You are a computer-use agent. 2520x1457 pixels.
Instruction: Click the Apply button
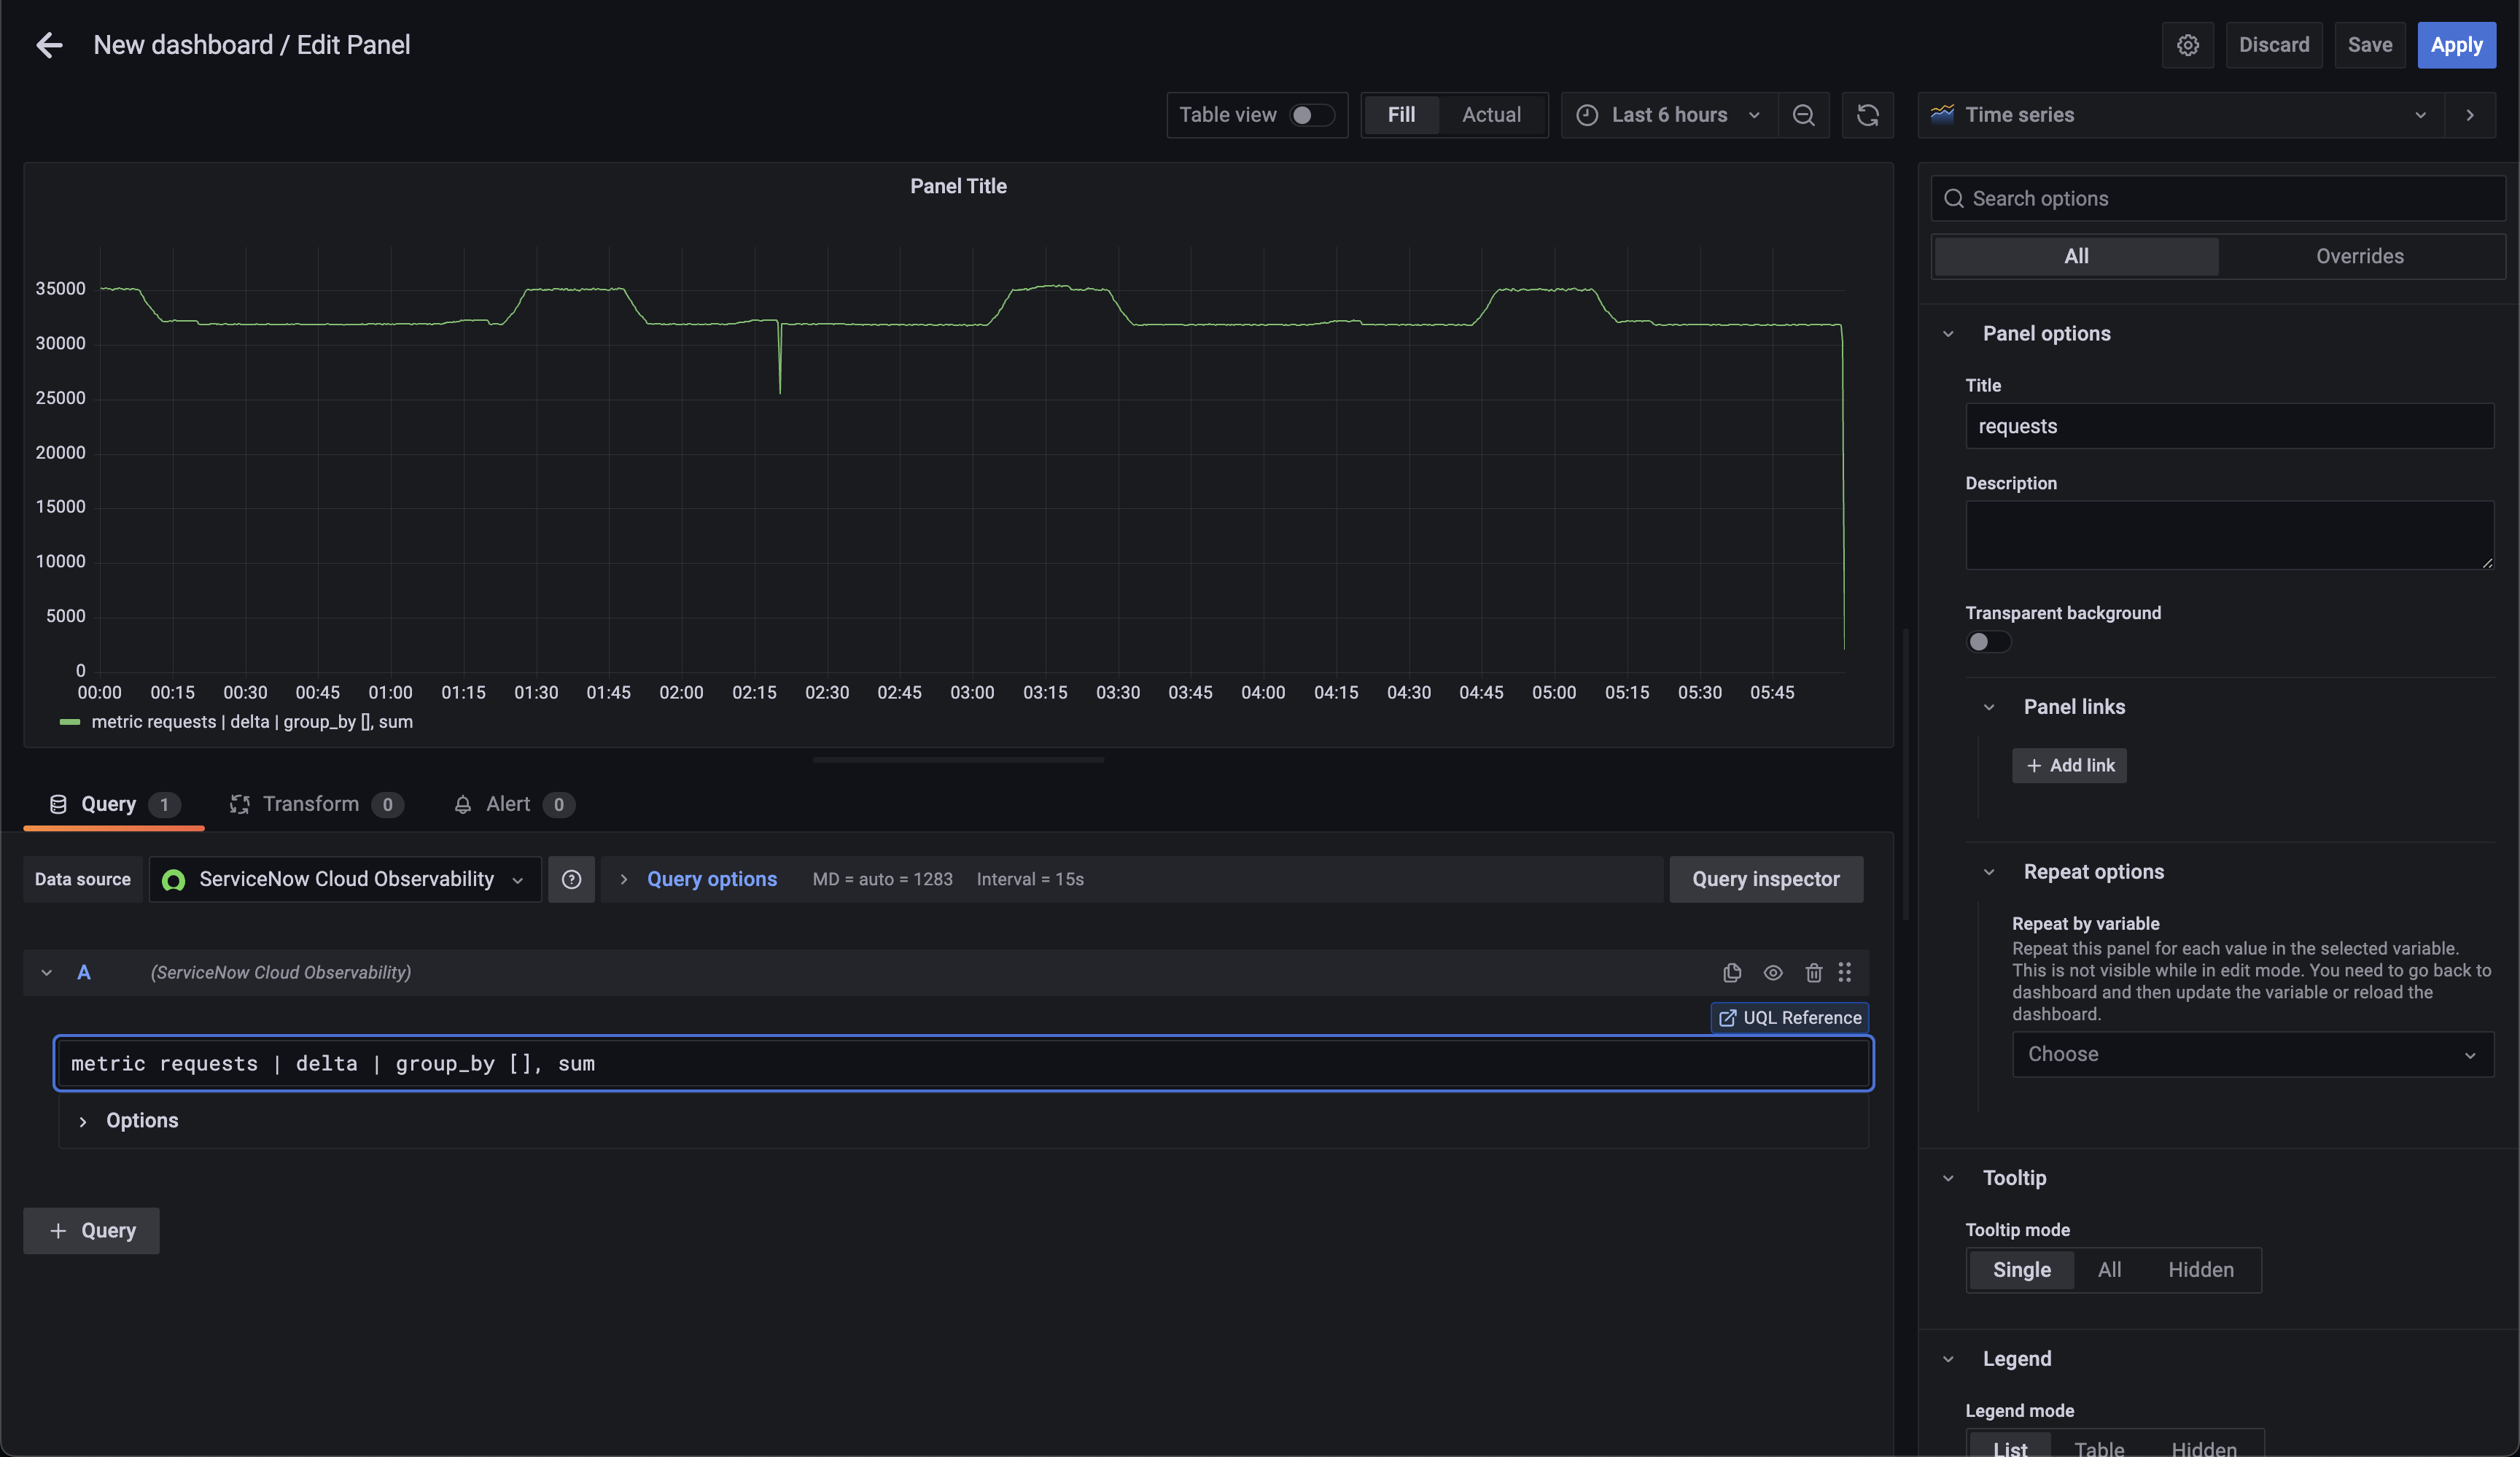point(2457,45)
